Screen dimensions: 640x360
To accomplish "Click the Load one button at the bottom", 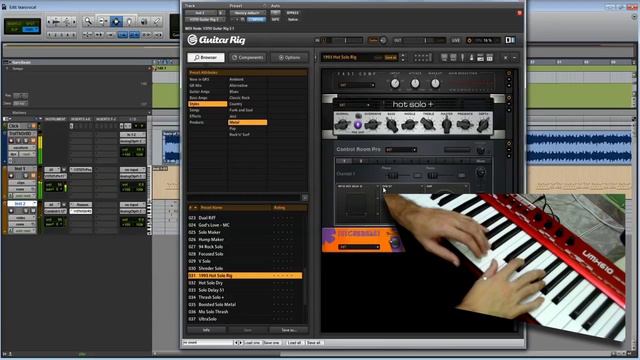I will click(252, 342).
